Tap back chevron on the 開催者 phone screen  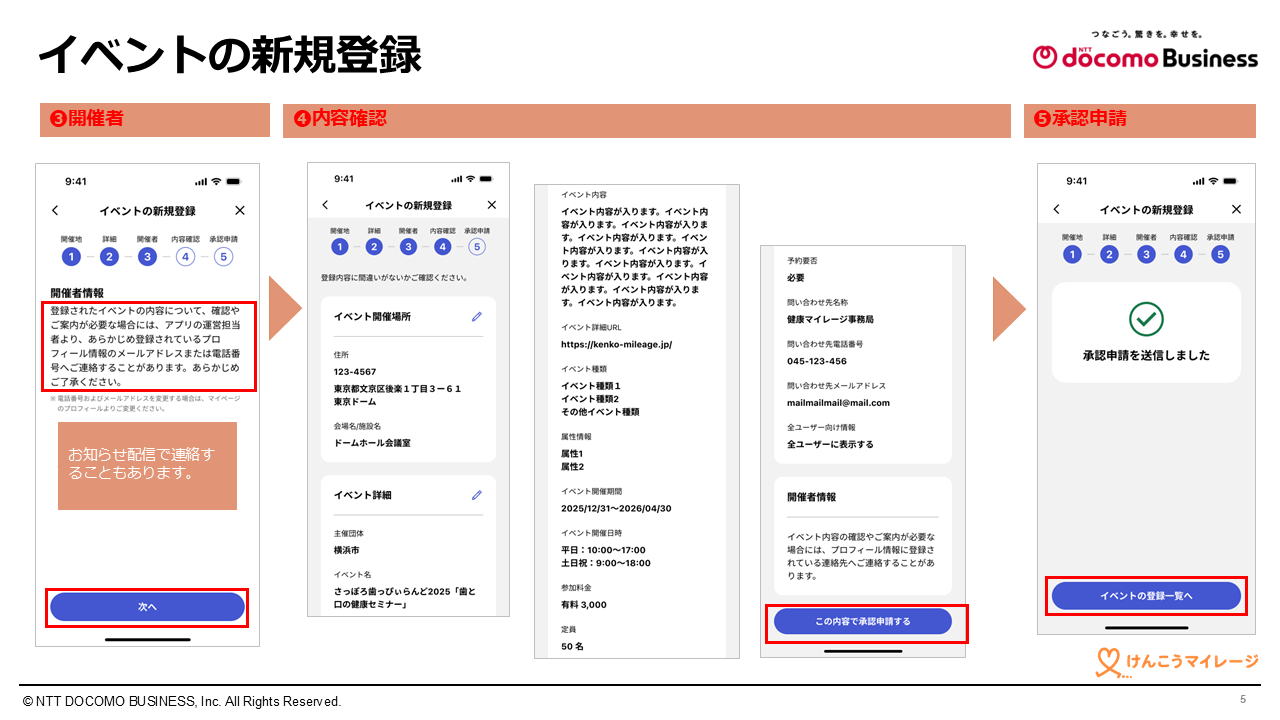[55, 211]
